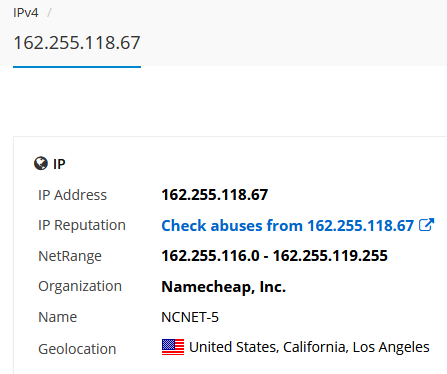Click the external link arrow icon
This screenshot has width=447, height=374.
click(x=426, y=225)
